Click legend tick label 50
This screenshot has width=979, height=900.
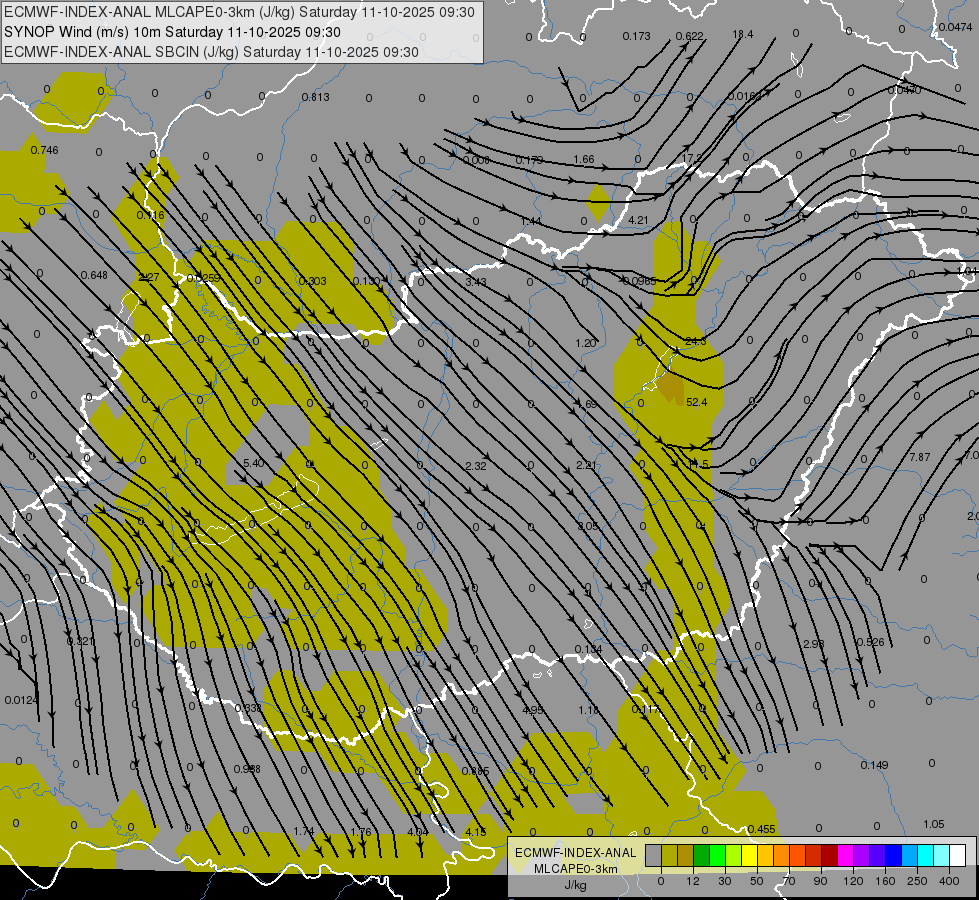coord(756,881)
